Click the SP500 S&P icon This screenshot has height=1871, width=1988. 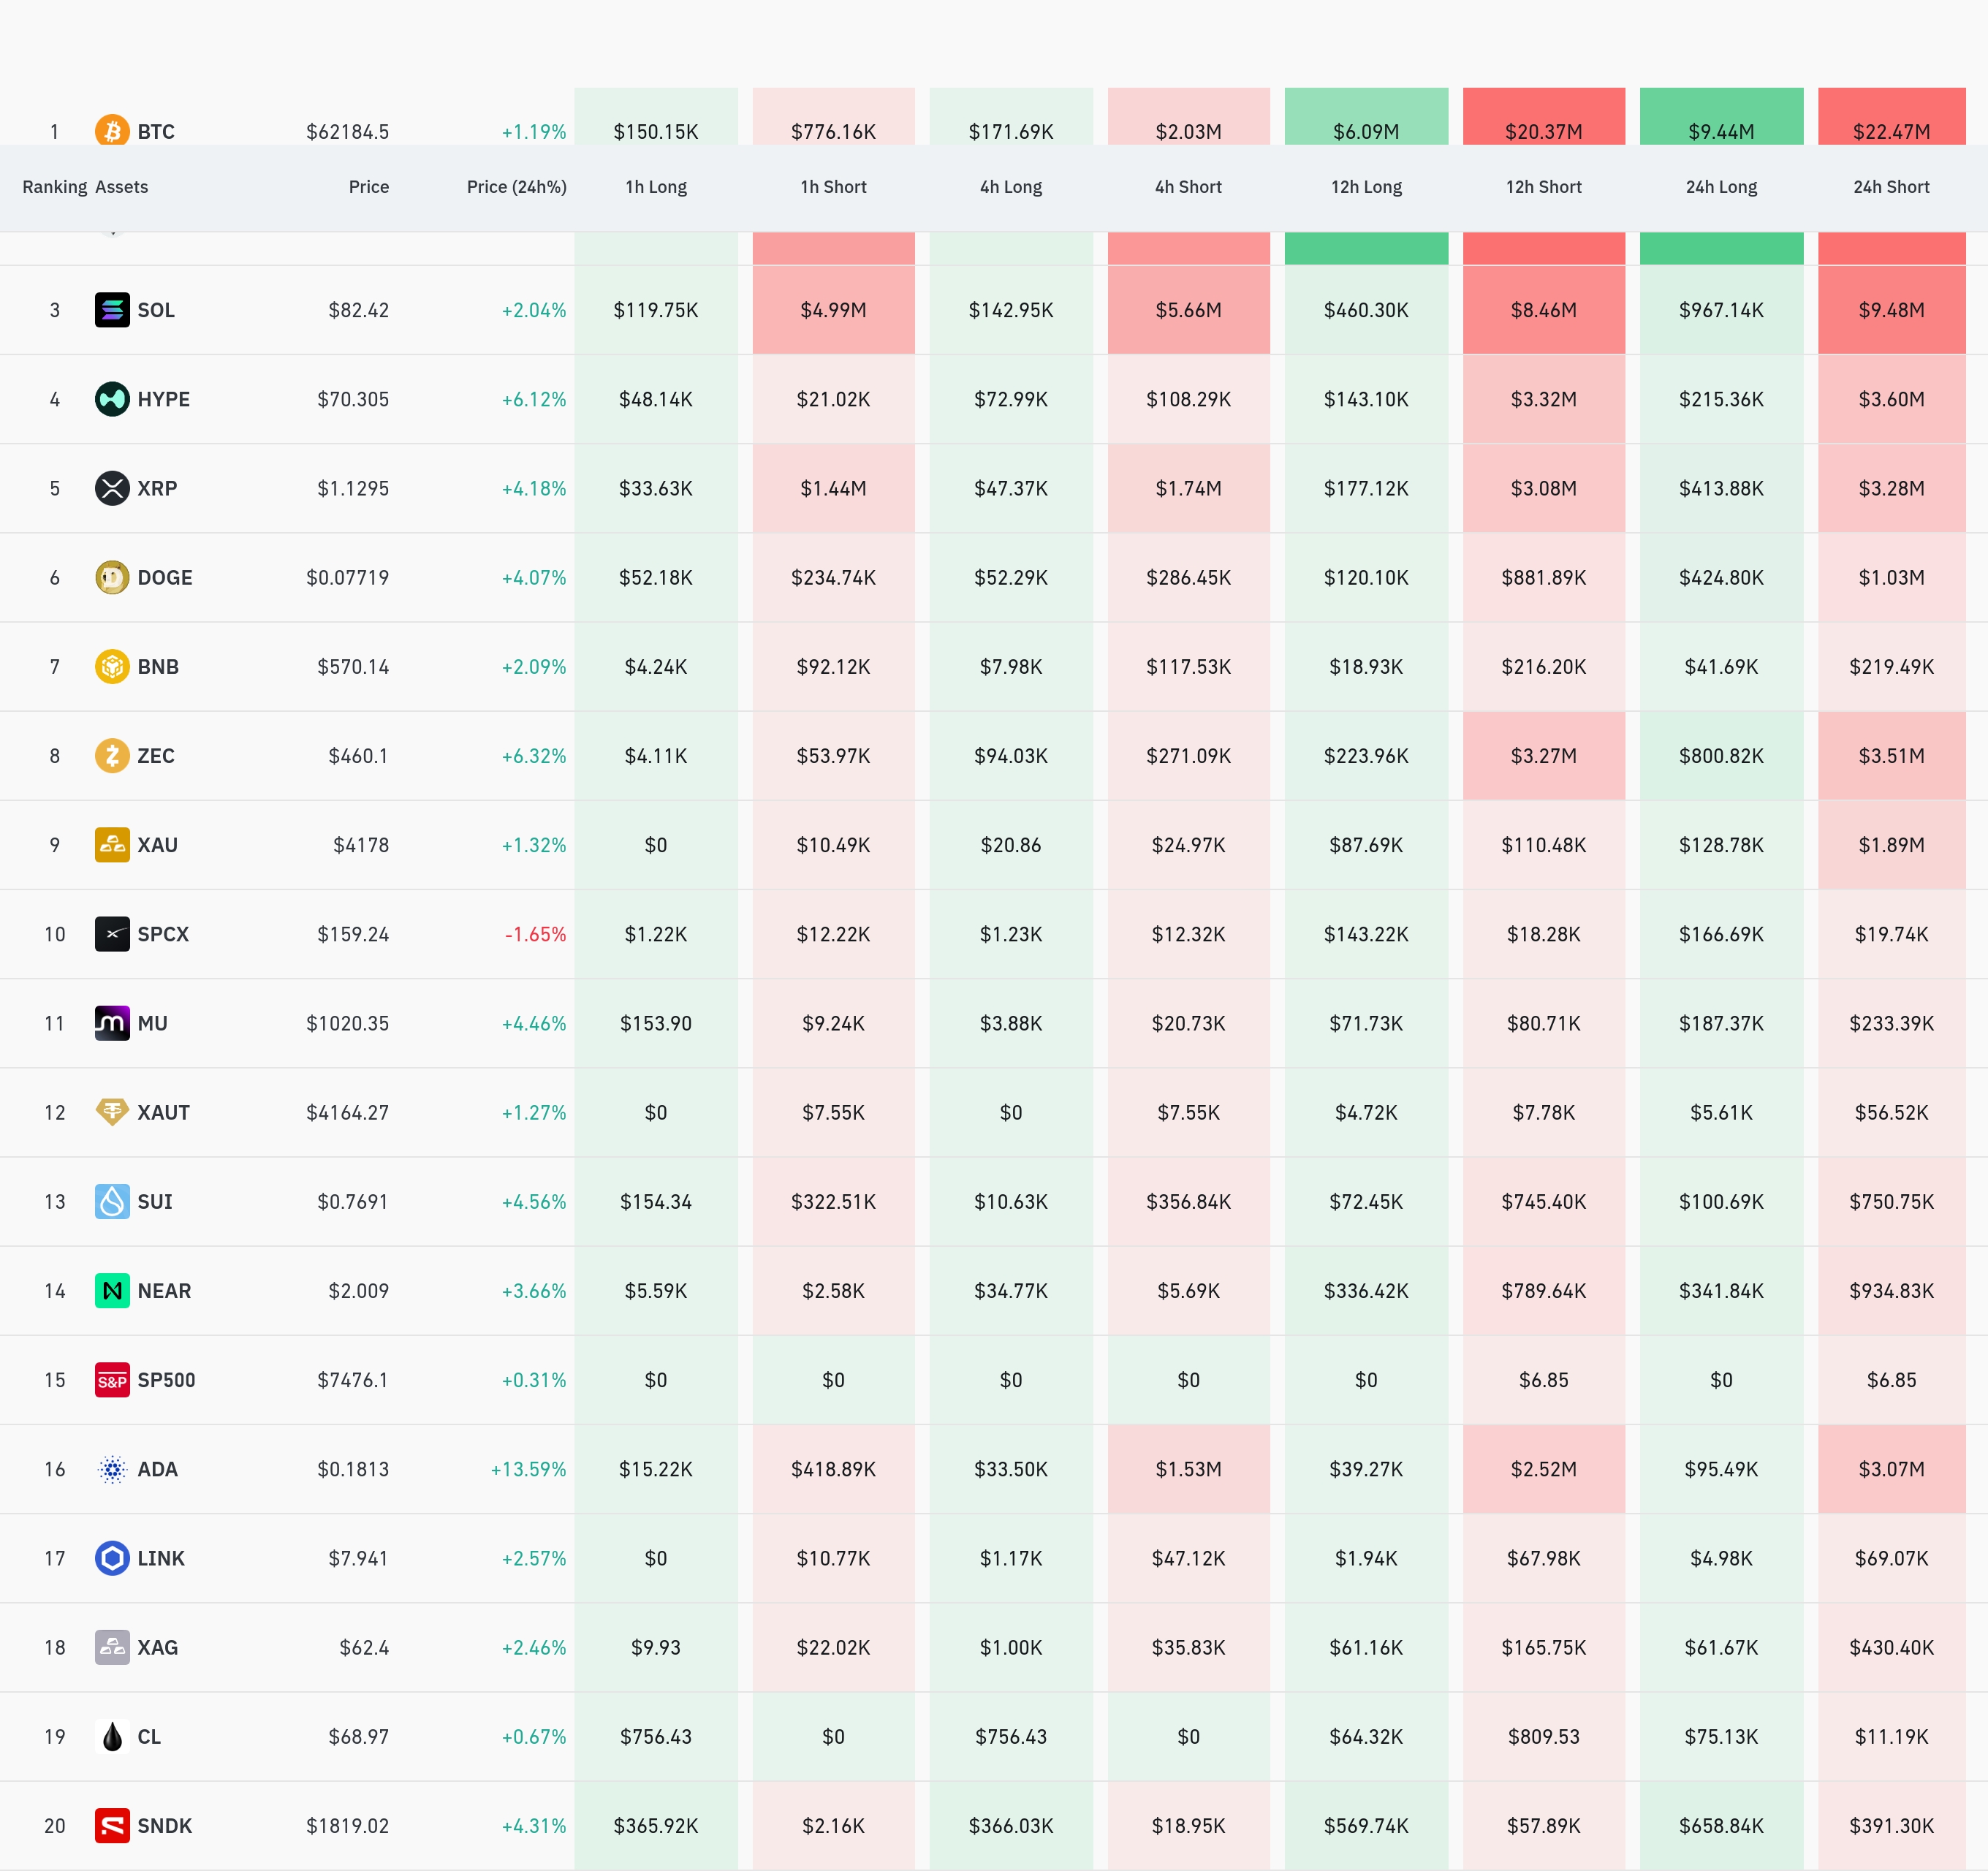click(x=112, y=1379)
